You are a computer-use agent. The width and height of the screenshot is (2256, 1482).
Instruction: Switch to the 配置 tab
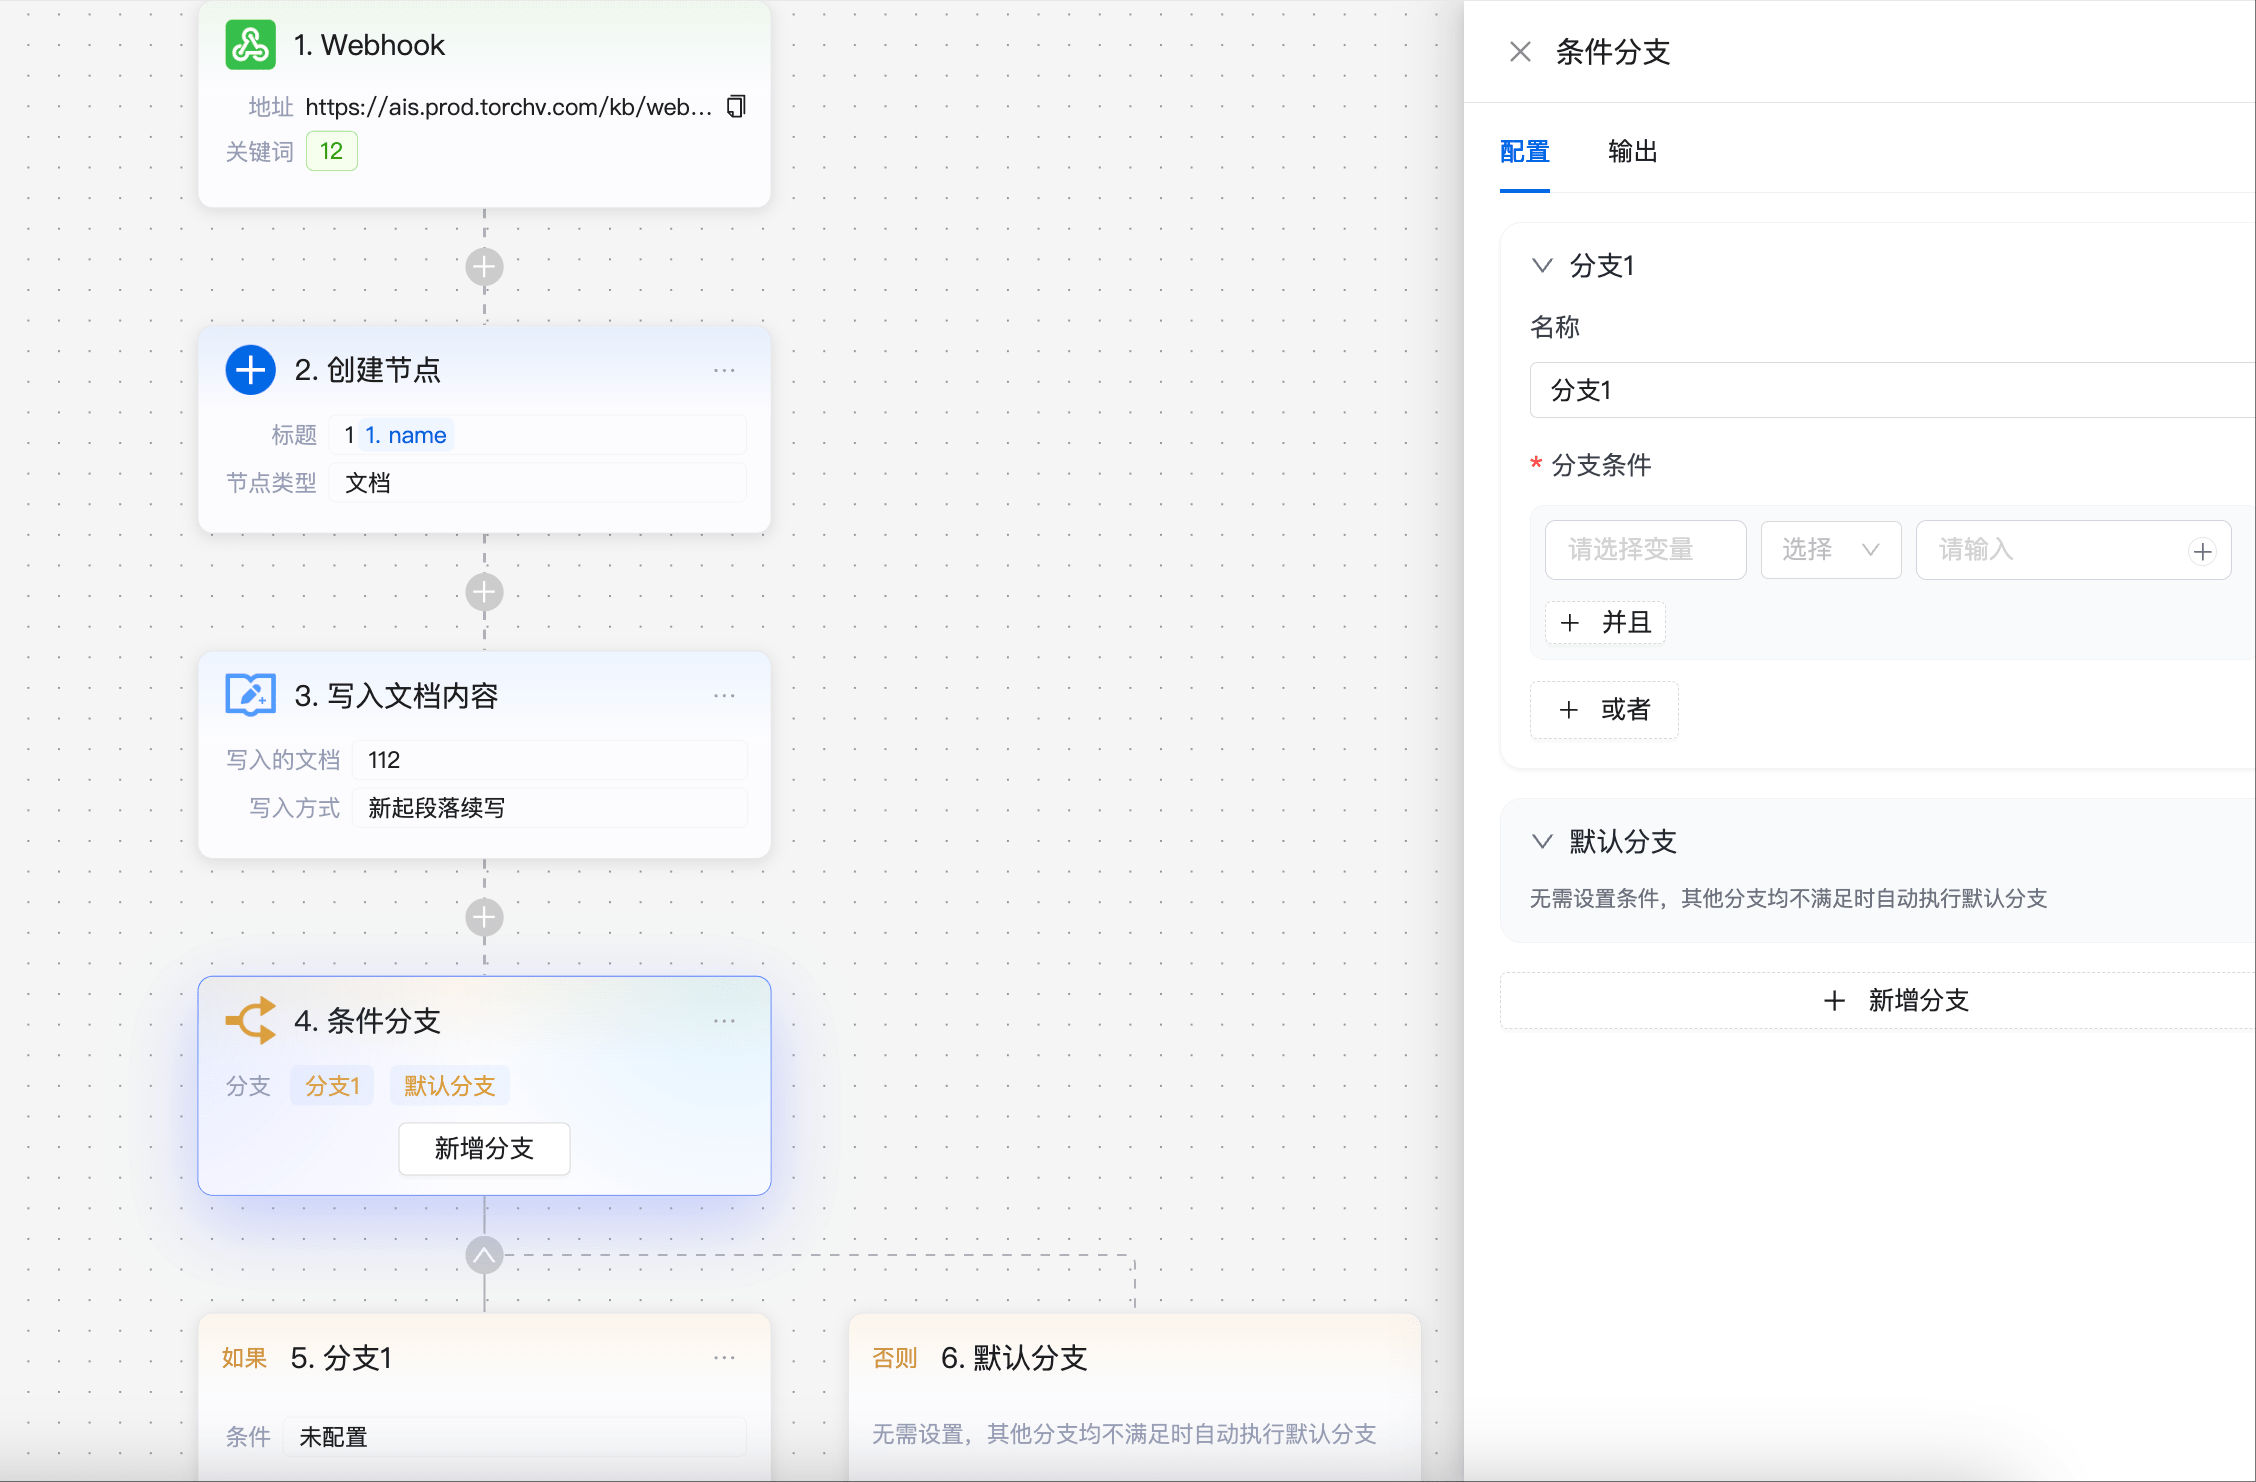click(1523, 151)
